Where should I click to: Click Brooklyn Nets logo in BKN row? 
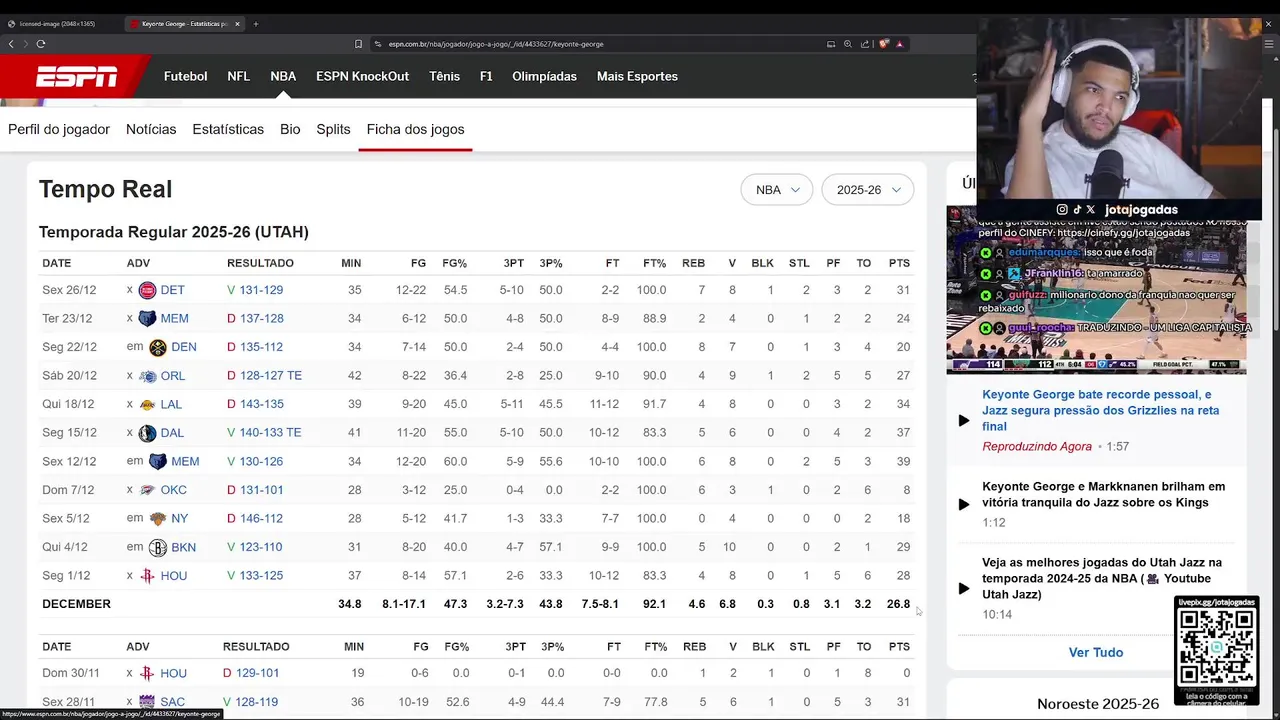click(157, 547)
